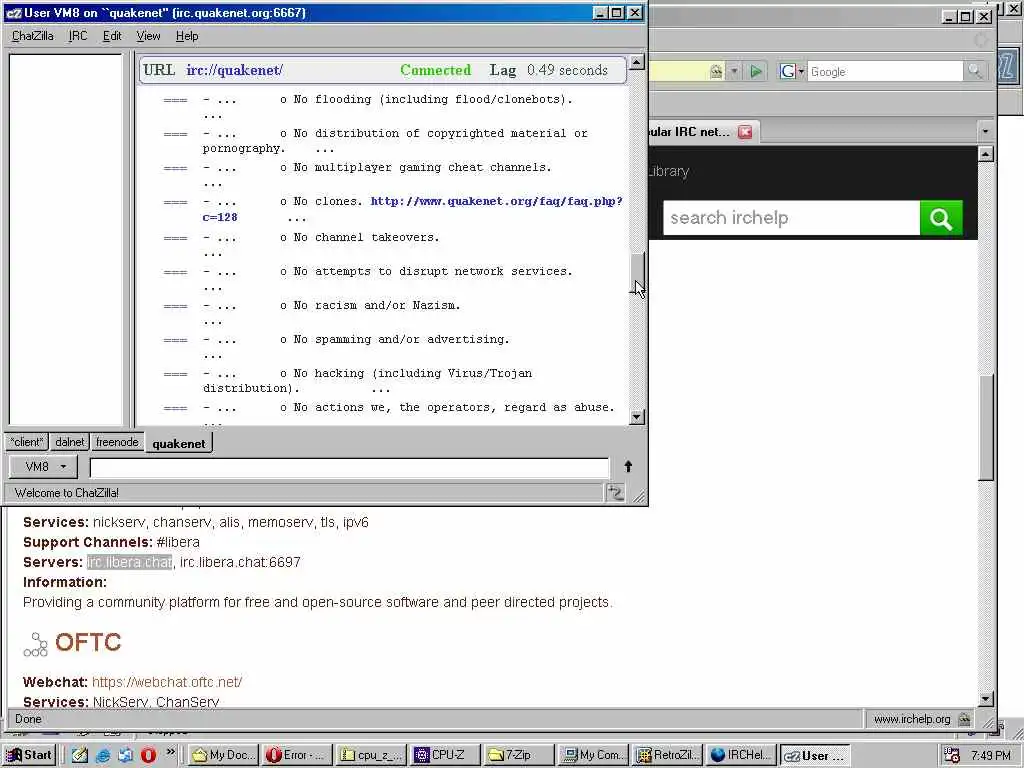Open the address bar history dropdown
Screen dimensions: 1024x768
(734, 71)
